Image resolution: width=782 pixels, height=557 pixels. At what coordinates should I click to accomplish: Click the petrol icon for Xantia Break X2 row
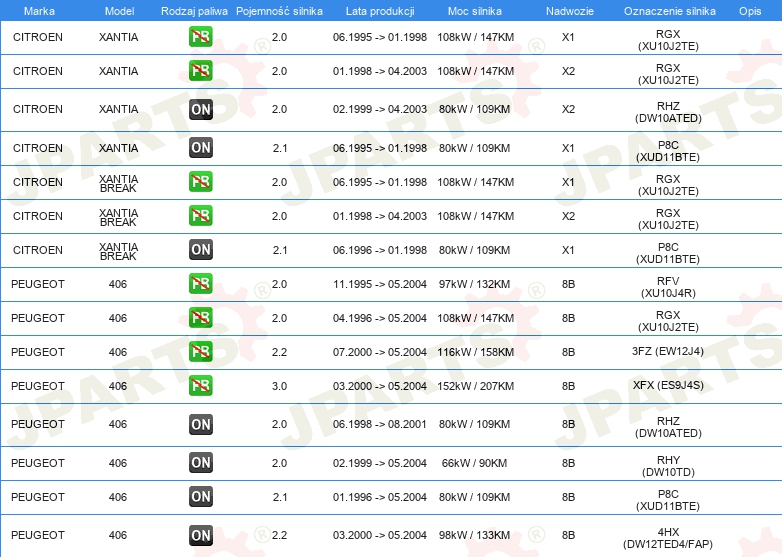[200, 215]
